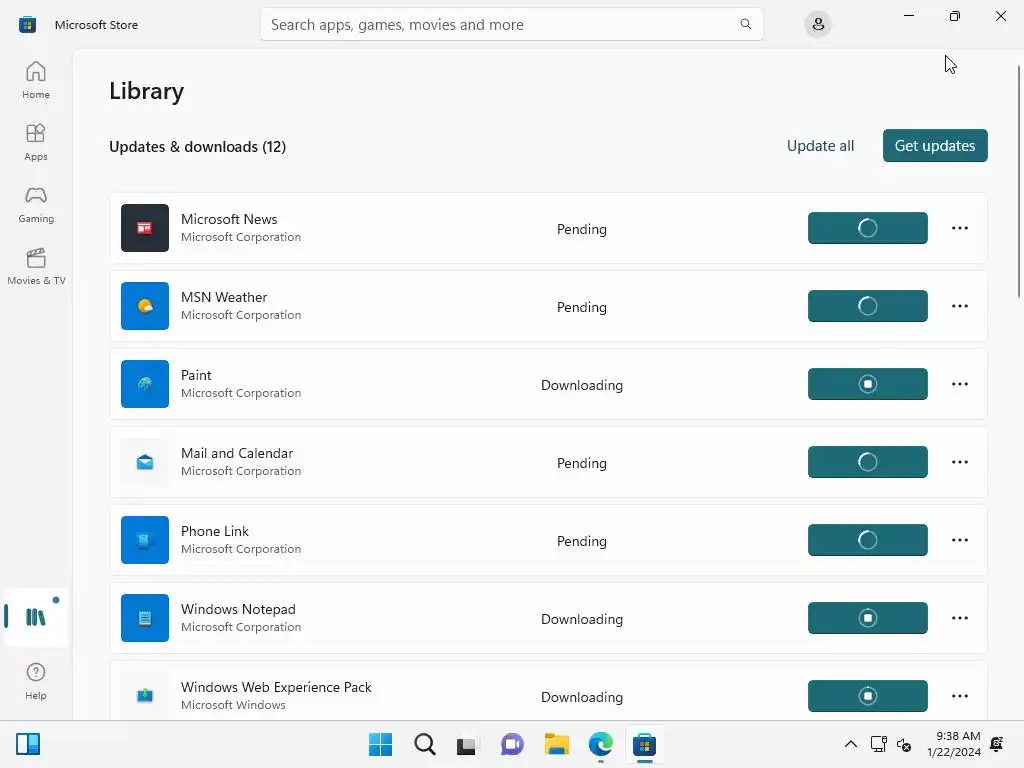This screenshot has width=1024, height=768.
Task: Open the notification center icon
Action: coord(997,744)
